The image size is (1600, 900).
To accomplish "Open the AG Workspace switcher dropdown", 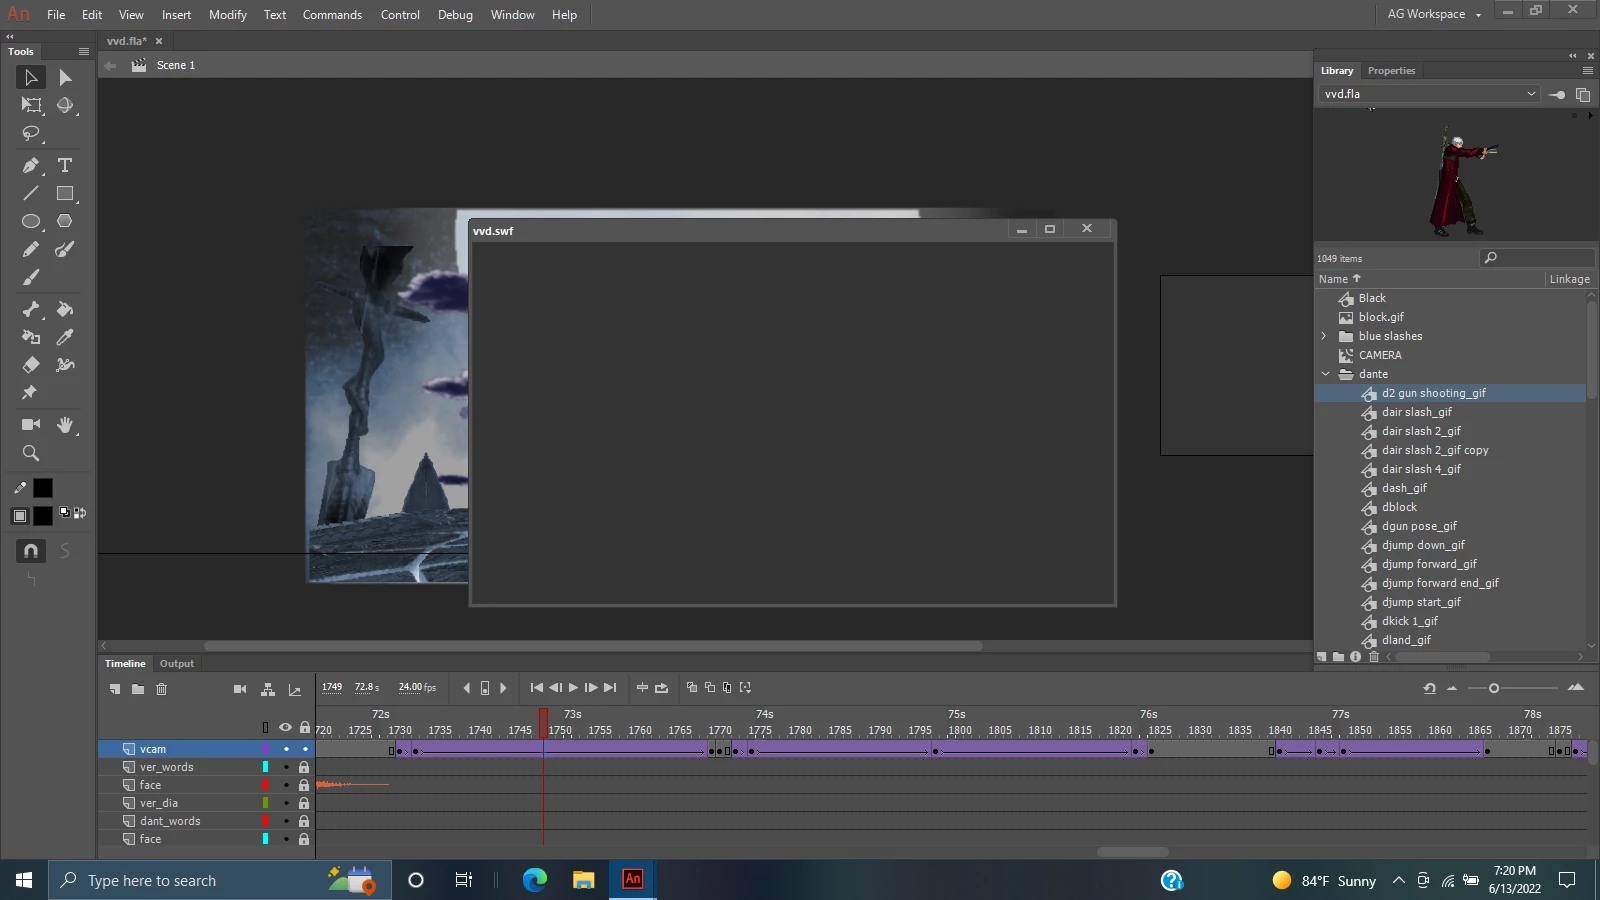I will point(1434,14).
